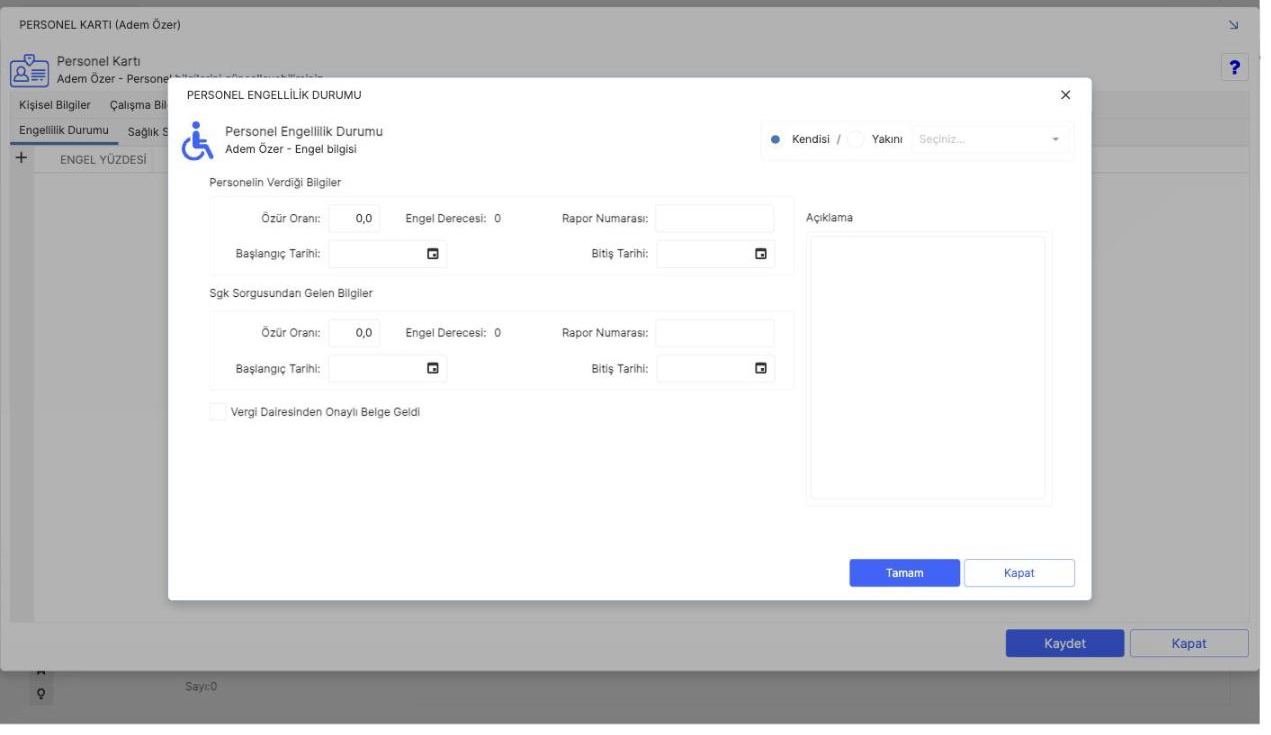Screen dimensions: 1271x735
Task: Click Sgk Rapor Numarası input field
Action: coord(715,333)
